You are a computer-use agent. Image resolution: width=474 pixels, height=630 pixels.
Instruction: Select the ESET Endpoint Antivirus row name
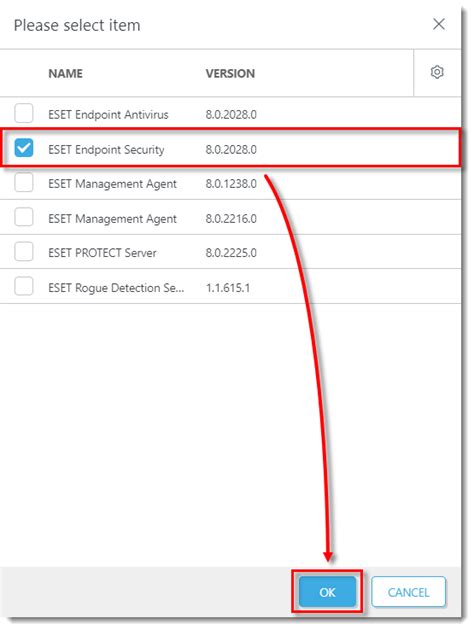pyautogui.click(x=108, y=115)
